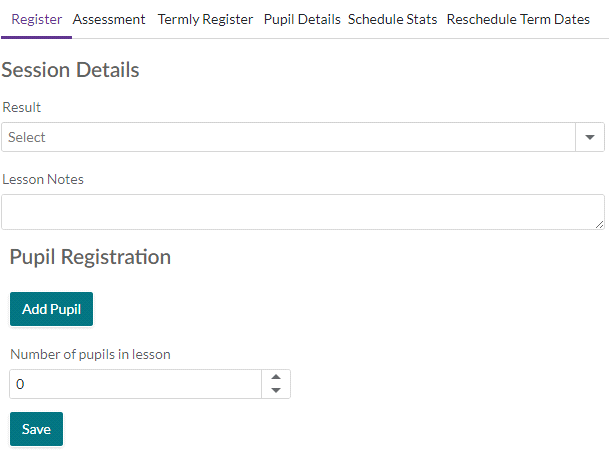Open the Register tab

pyautogui.click(x=37, y=19)
